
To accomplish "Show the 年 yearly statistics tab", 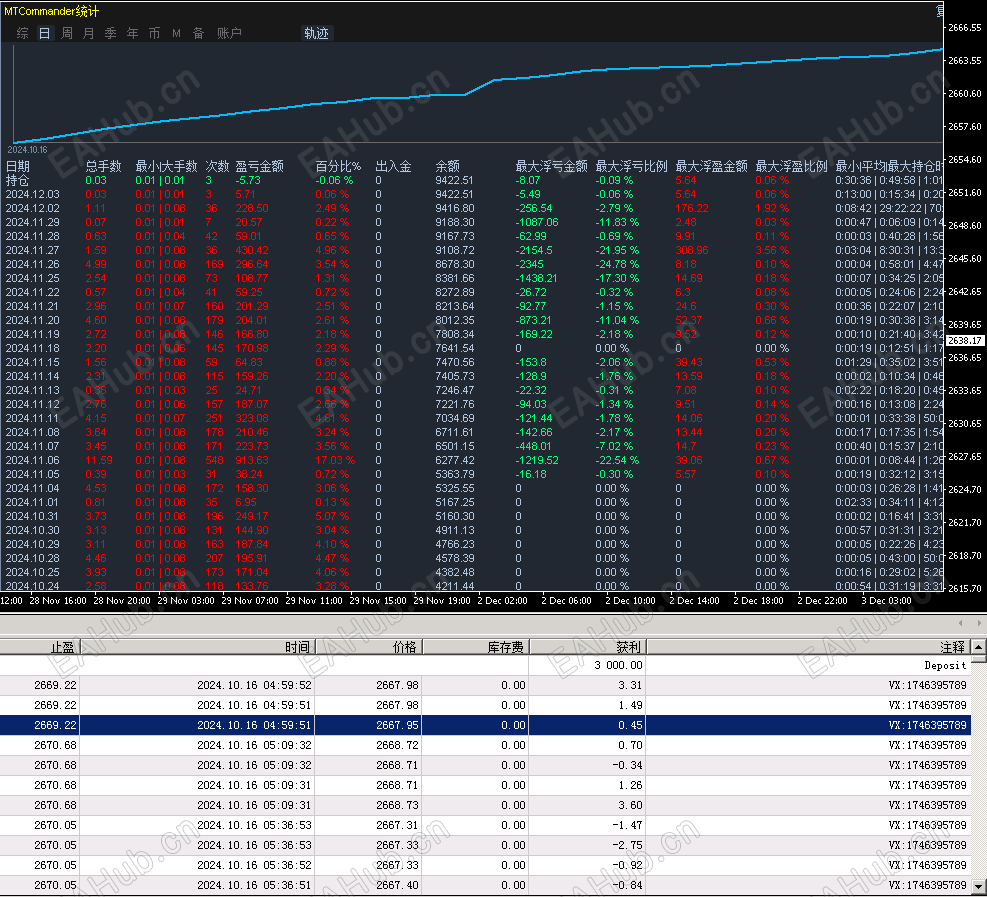I will click(x=133, y=33).
